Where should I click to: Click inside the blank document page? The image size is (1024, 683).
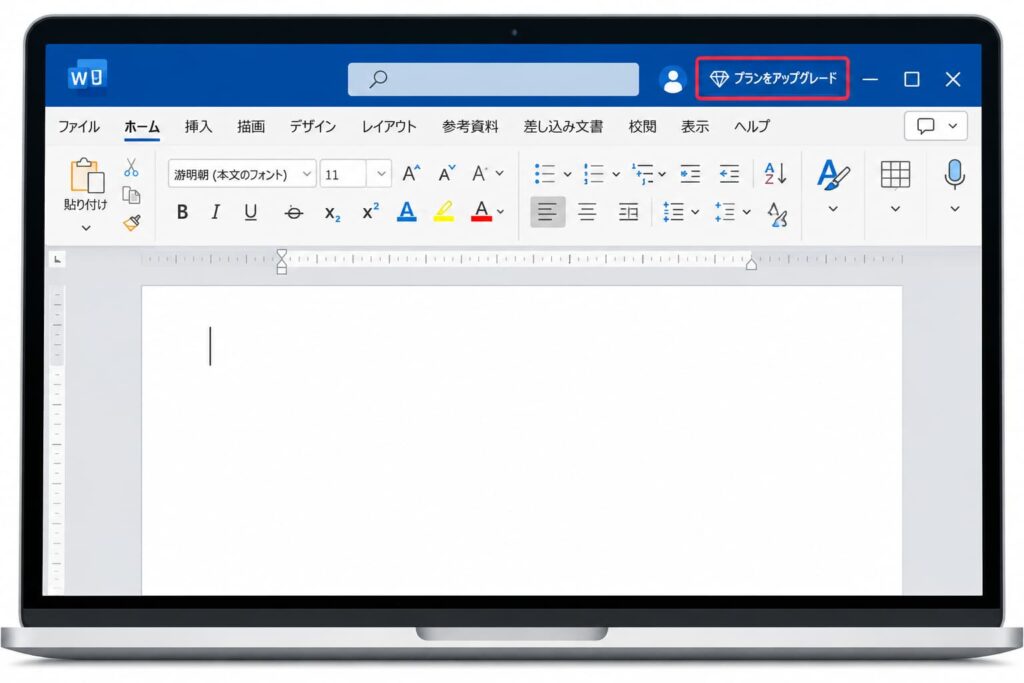(x=522, y=440)
